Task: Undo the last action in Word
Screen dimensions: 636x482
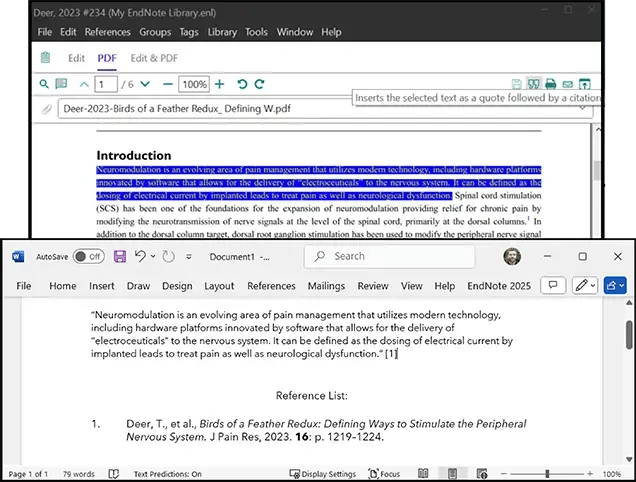Action: point(140,256)
